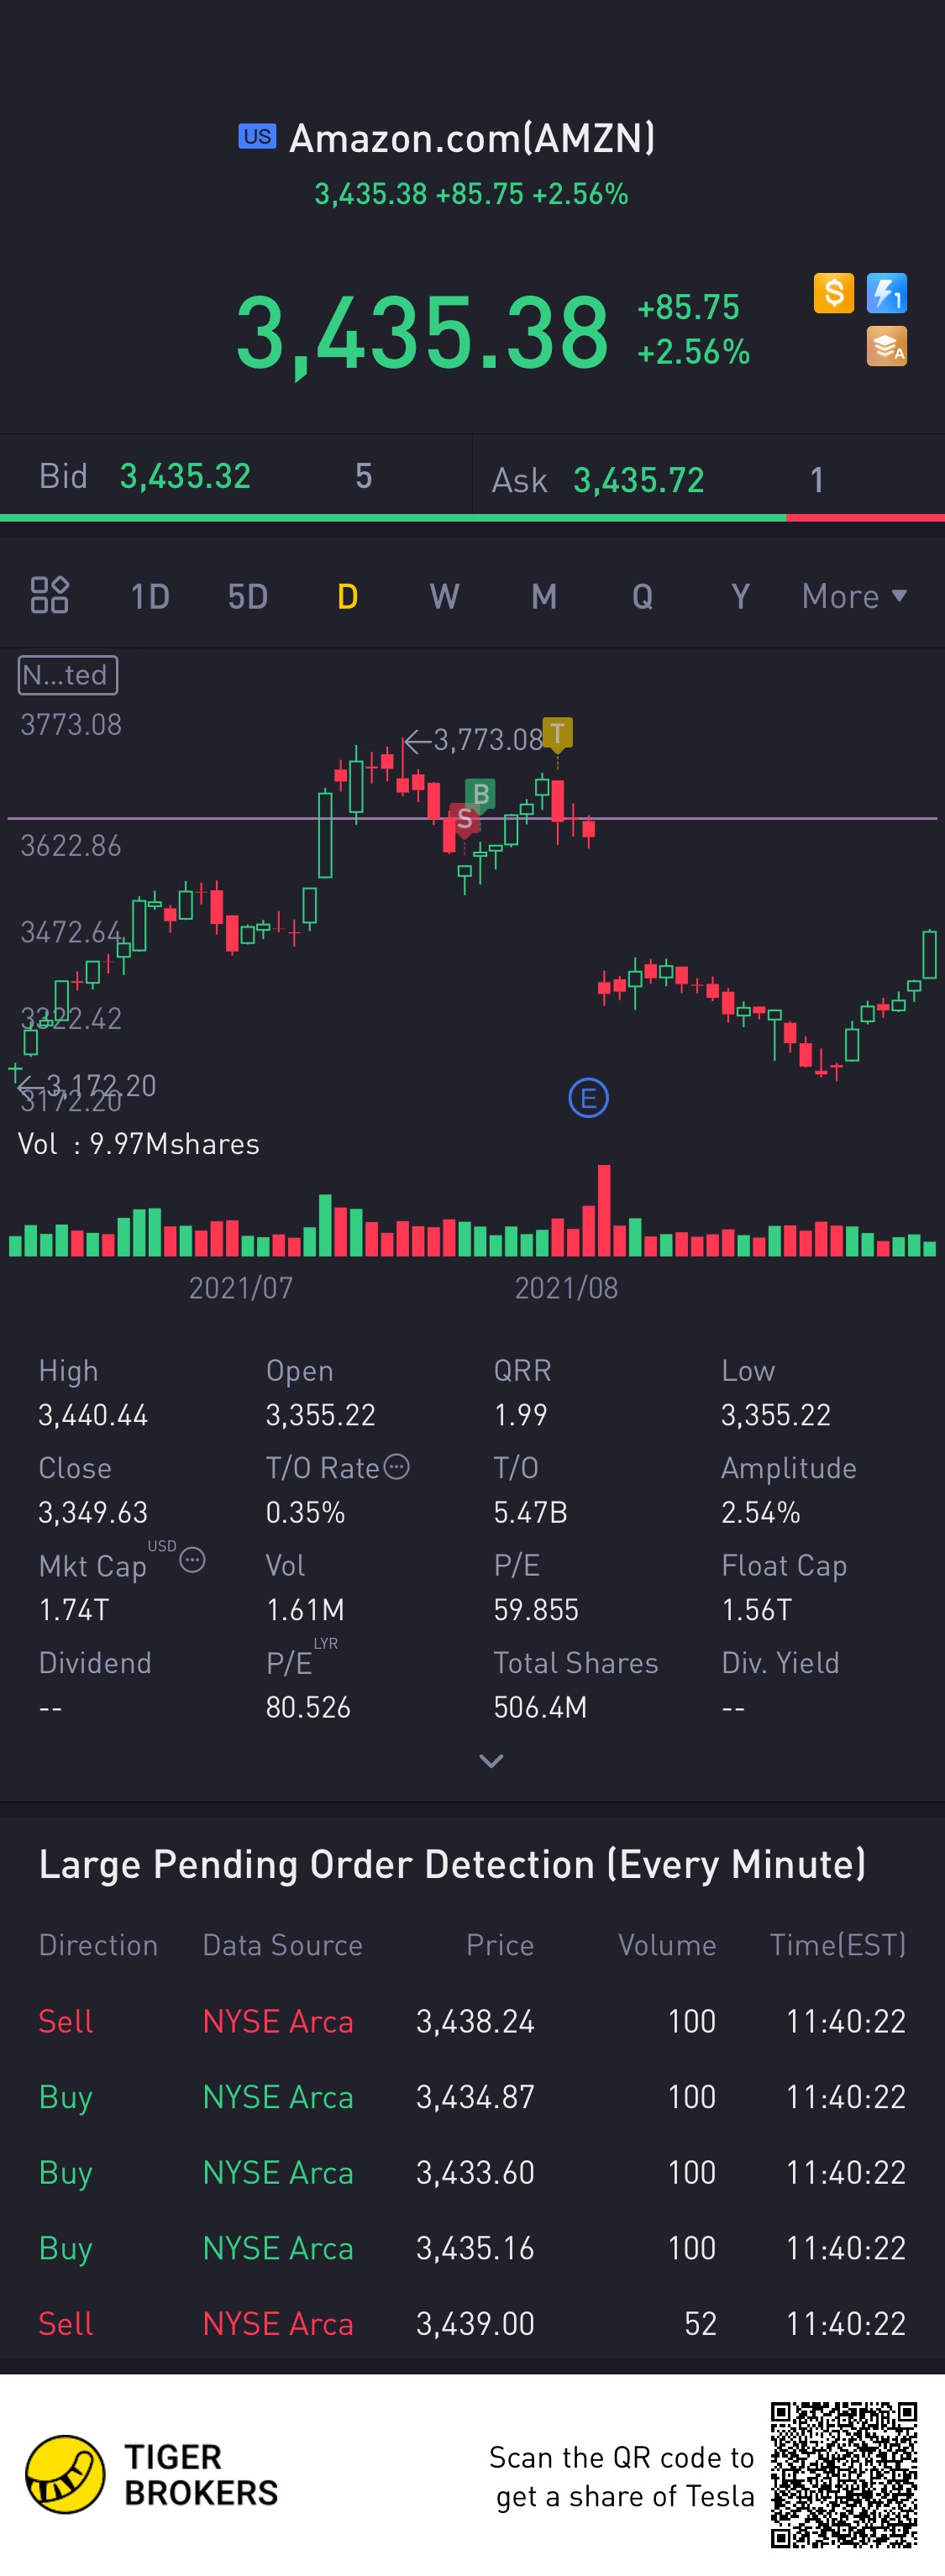Open the blue lightning quick-trade icon
The image size is (945, 2576).
[887, 293]
